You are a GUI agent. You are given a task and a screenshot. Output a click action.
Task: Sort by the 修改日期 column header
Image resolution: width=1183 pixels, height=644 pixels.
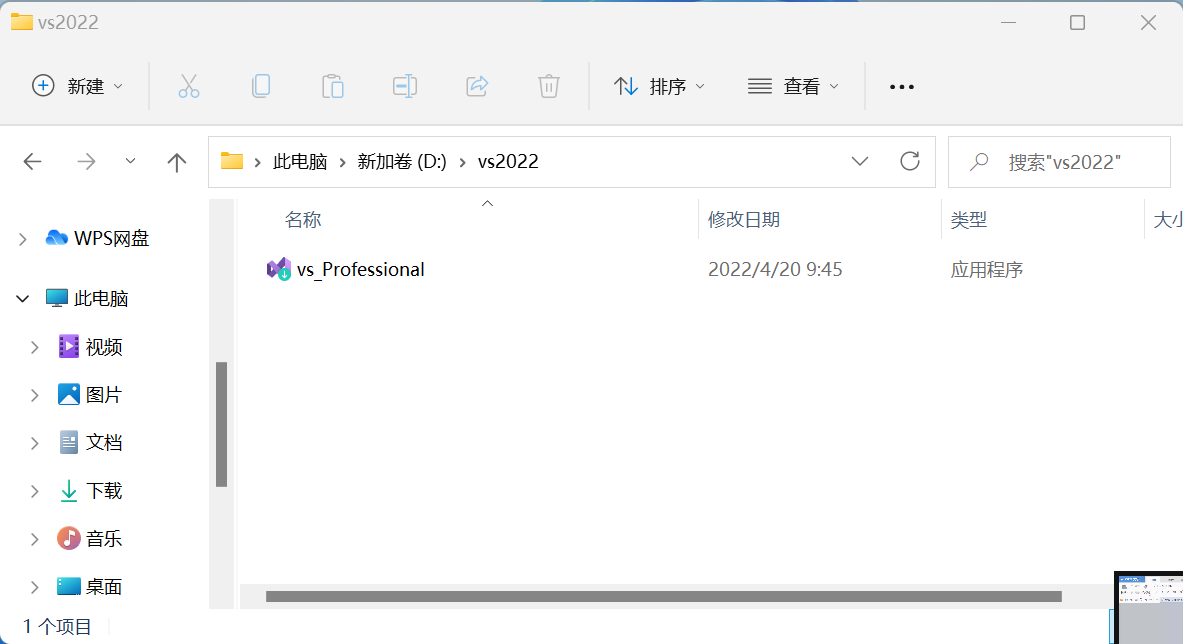[x=744, y=219]
